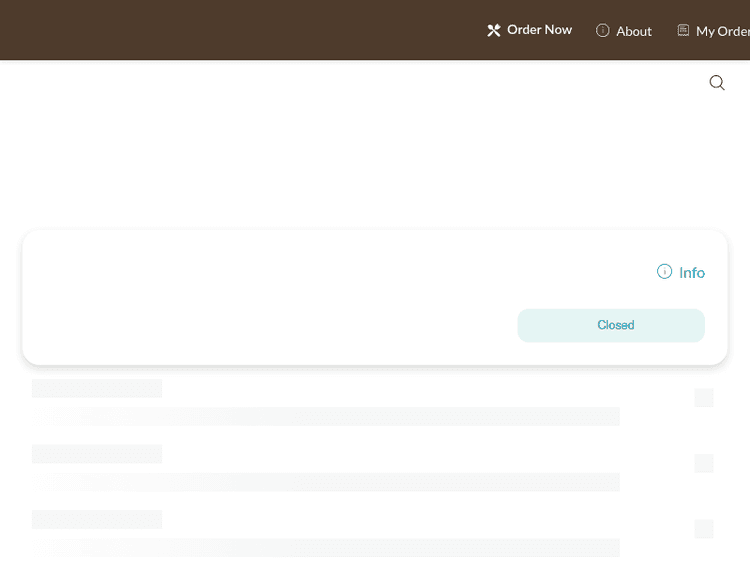Click the first loading title placeholder
Image resolution: width=750 pixels, height=563 pixels.
click(97, 388)
